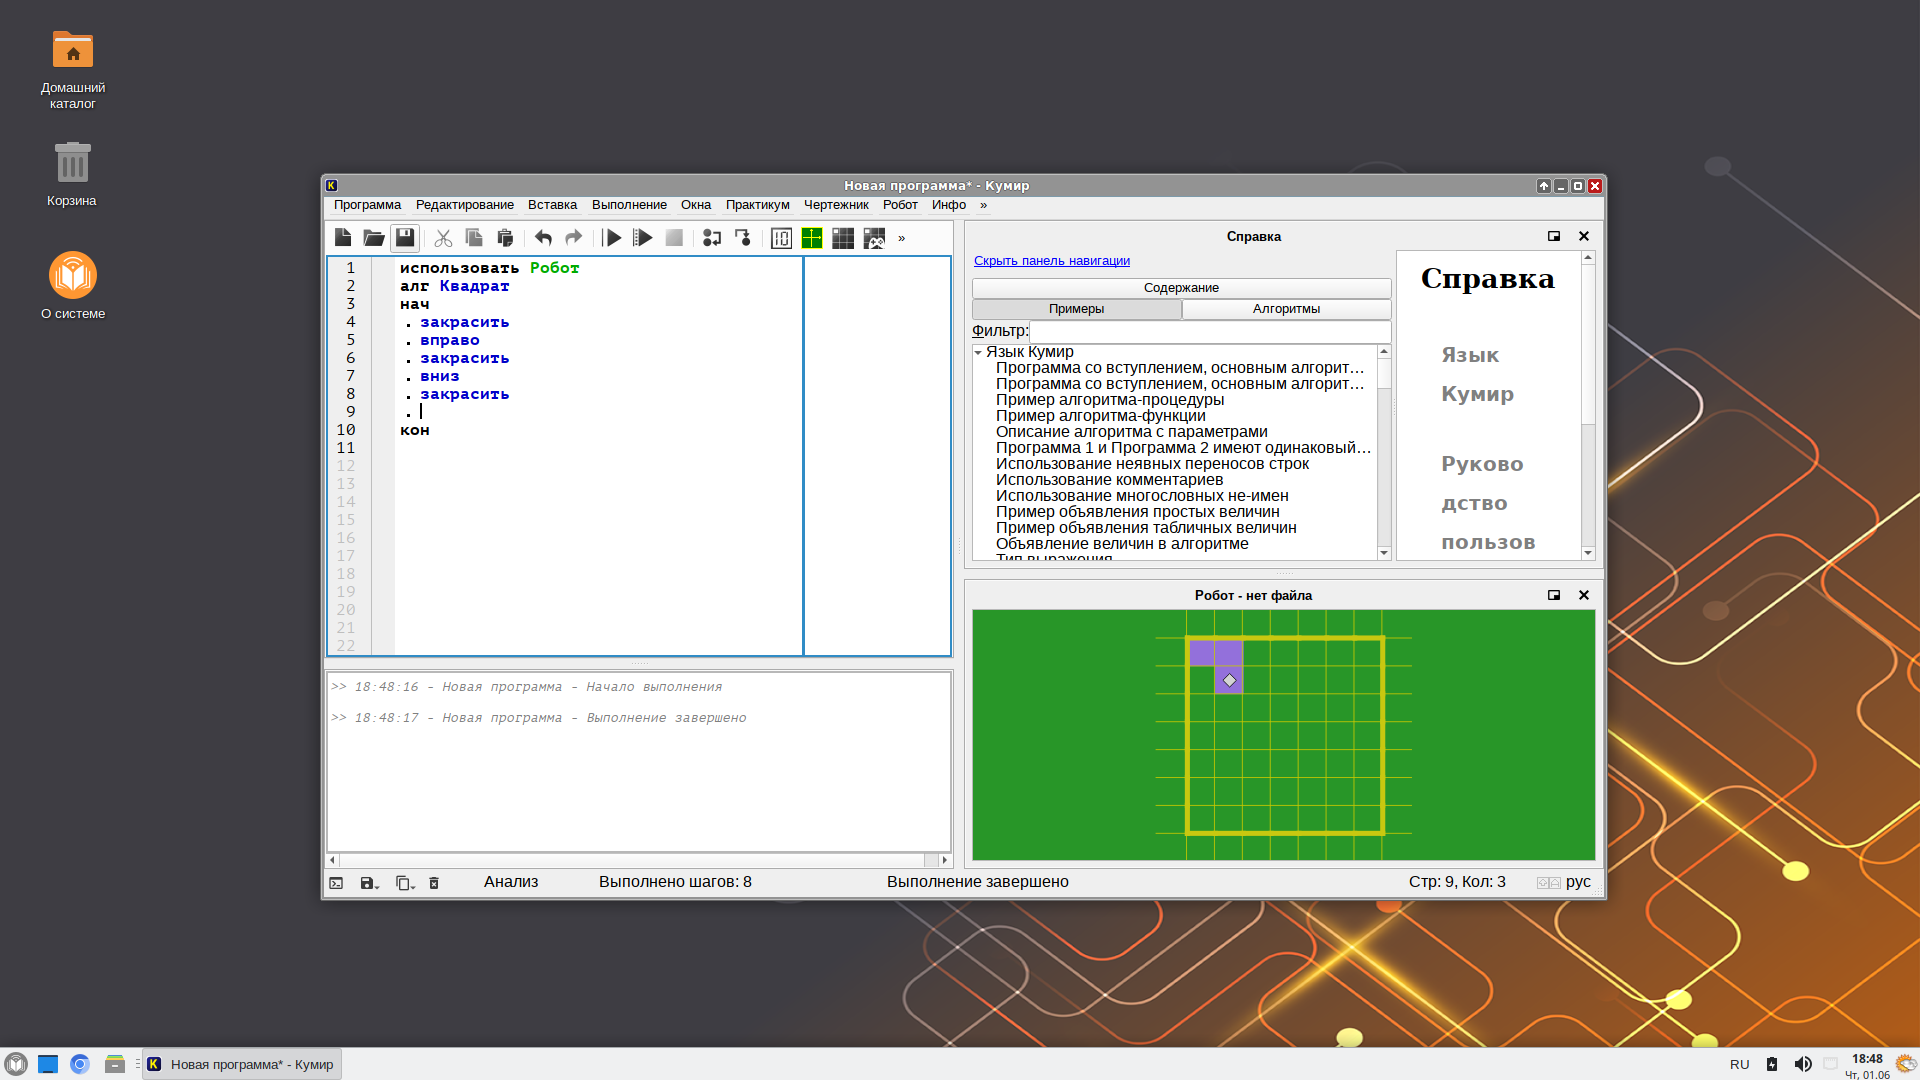This screenshot has height=1080, width=1920.
Task: Select Использование неявных переносов строк entry
Action: click(1152, 464)
